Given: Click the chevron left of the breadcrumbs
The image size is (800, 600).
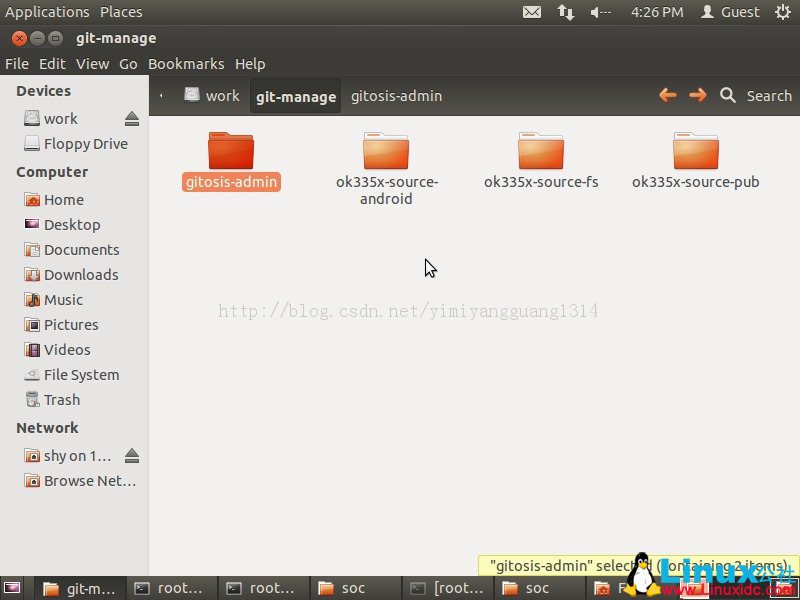Looking at the screenshot, I should tap(161, 95).
